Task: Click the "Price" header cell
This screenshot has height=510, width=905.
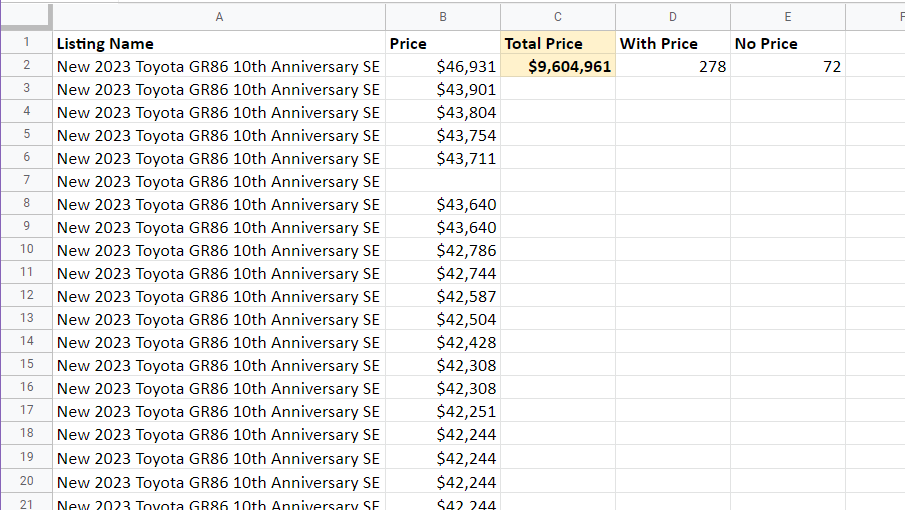Action: click(443, 43)
